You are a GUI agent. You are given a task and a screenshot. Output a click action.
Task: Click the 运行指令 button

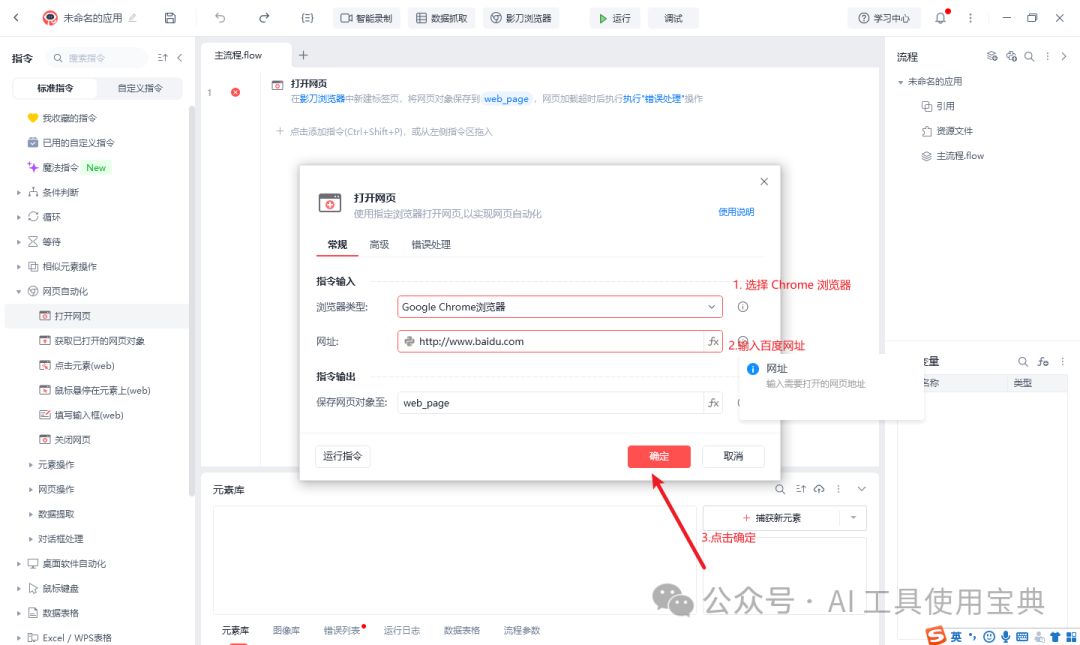point(342,456)
